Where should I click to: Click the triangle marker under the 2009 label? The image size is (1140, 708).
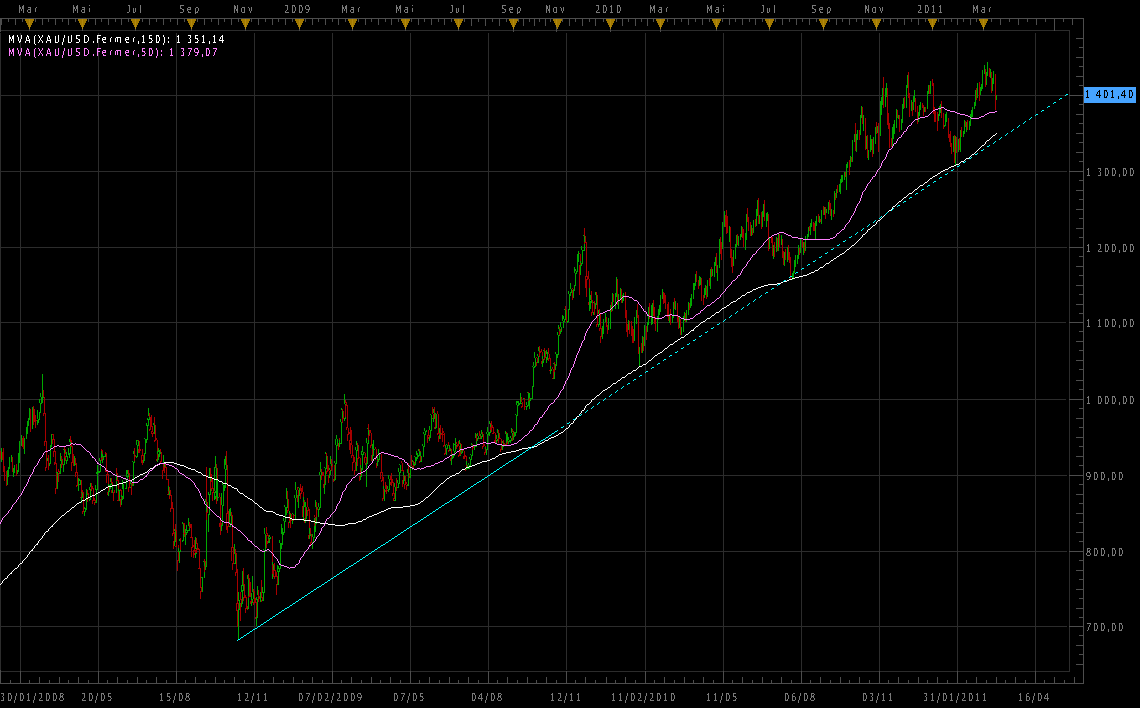pos(296,21)
